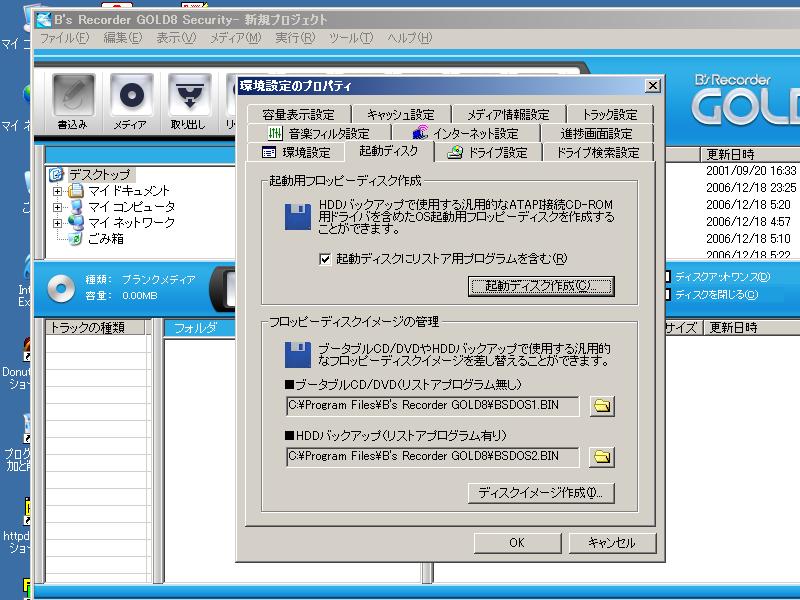
Task: Open the ヘルプ(H) menu
Action: tap(410, 38)
